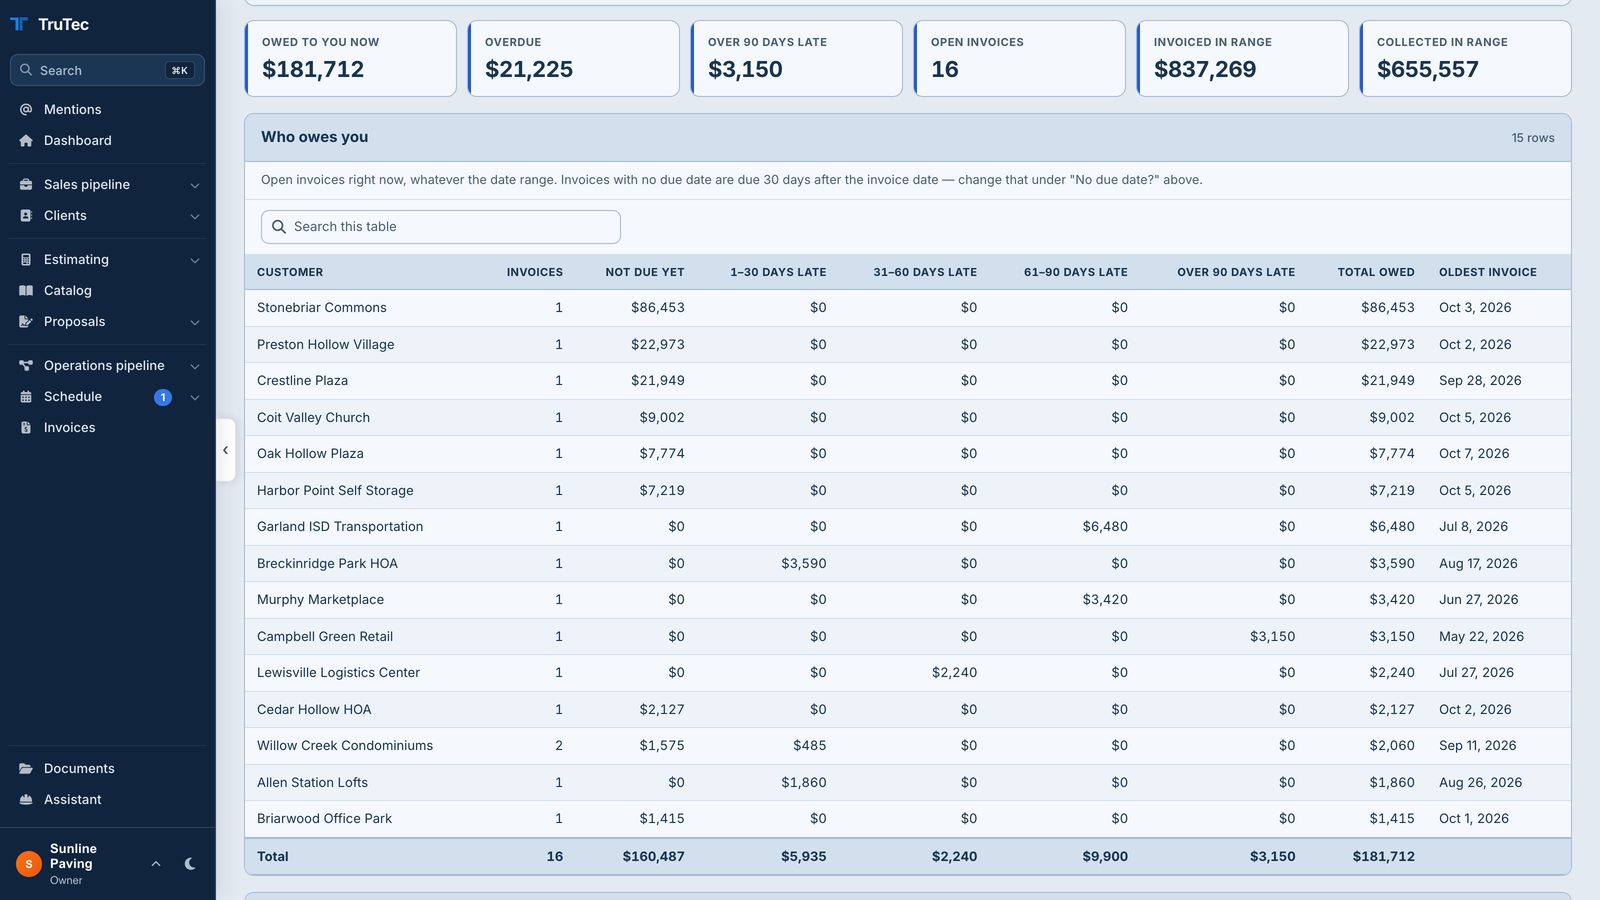This screenshot has height=900, width=1600.
Task: Select Willow Creek Condominiums row
Action: pyautogui.click(x=908, y=746)
